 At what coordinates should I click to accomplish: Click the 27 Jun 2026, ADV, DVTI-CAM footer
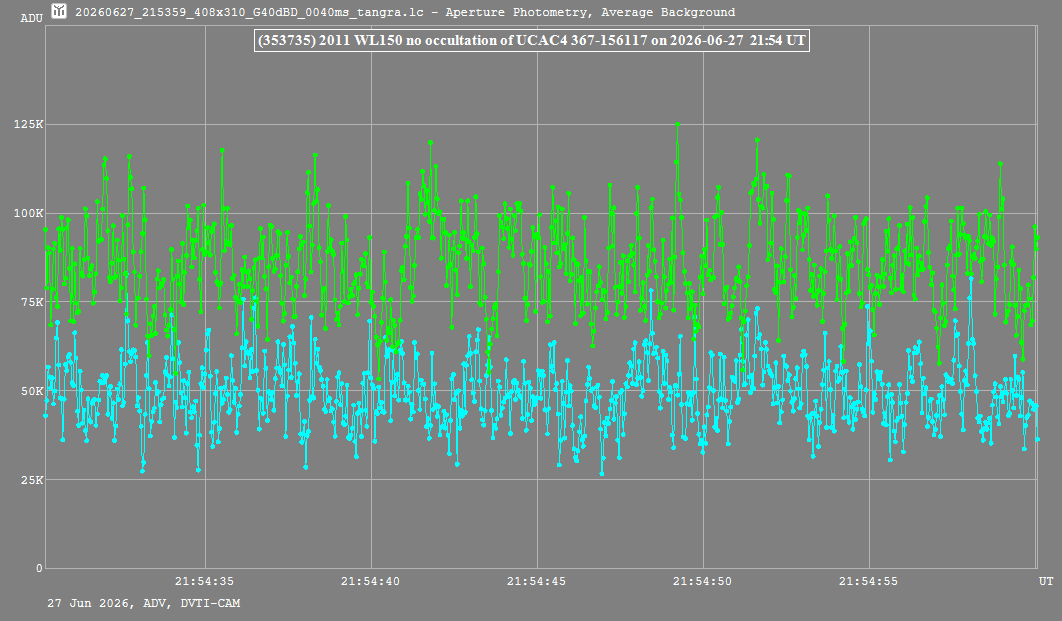[144, 603]
